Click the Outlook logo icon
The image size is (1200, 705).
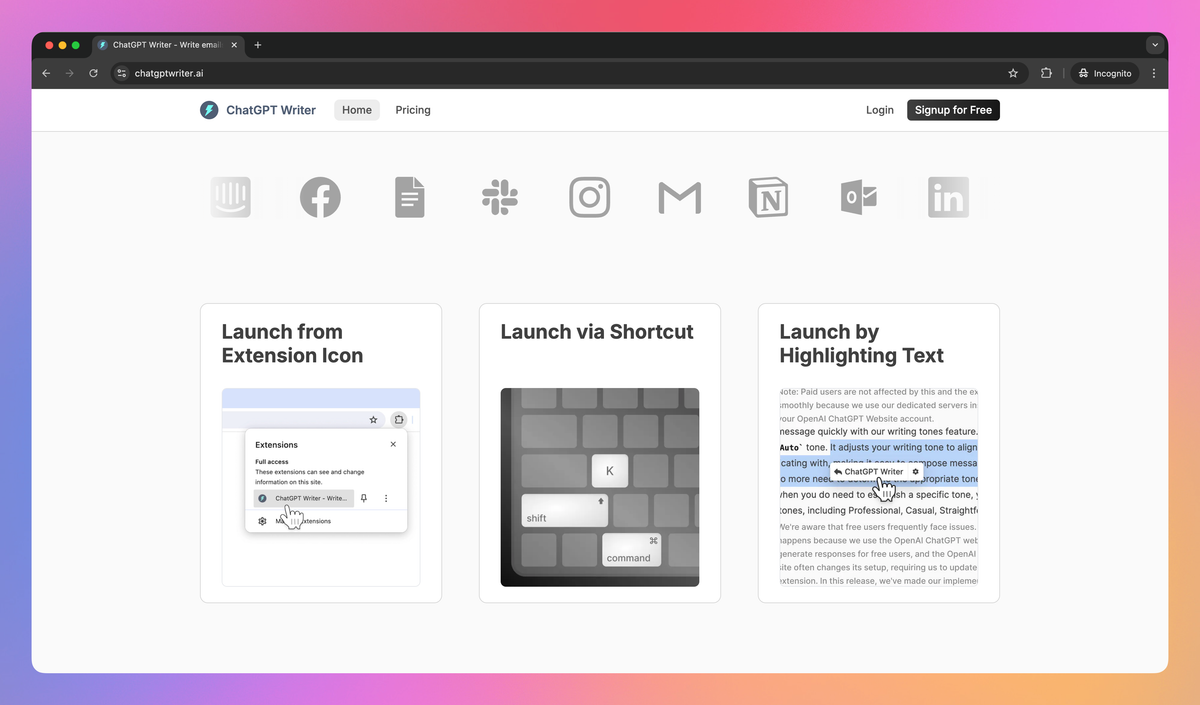tap(859, 197)
